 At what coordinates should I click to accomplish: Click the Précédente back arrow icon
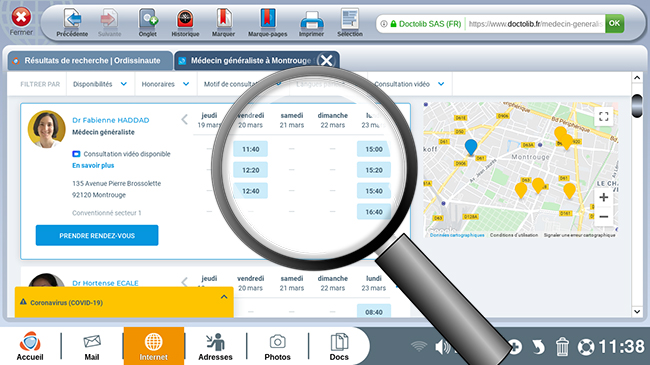tap(72, 19)
